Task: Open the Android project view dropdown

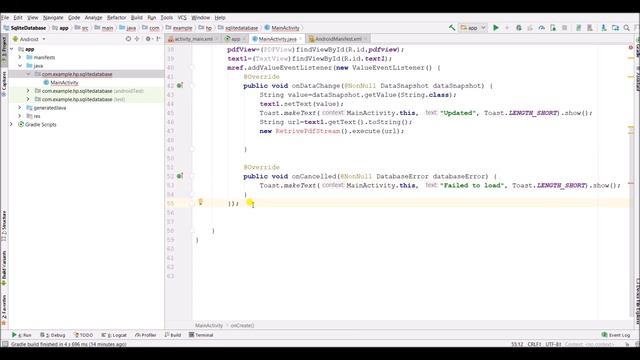Action: (29, 39)
